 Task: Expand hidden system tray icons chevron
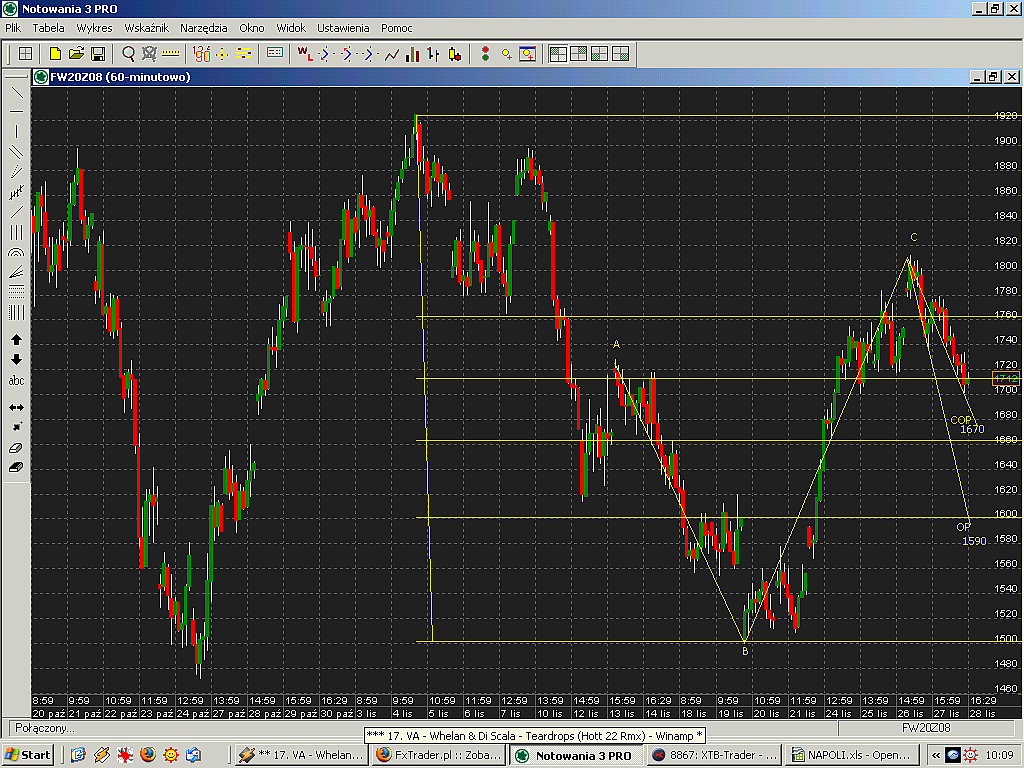tap(936, 755)
